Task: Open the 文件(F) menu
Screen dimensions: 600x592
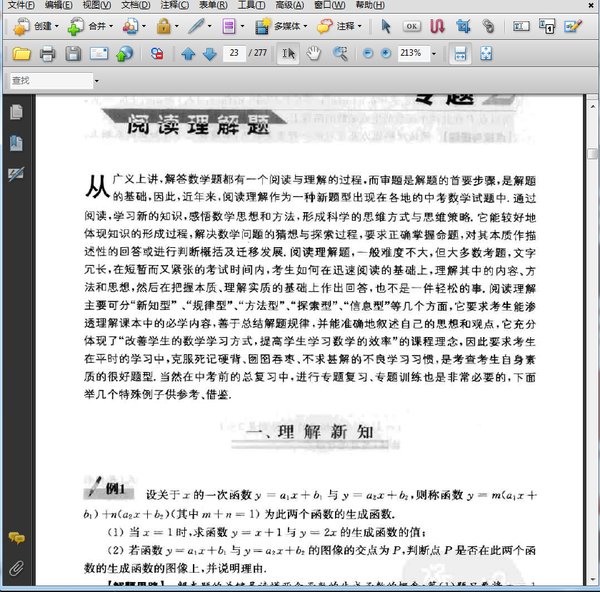Action: click(21, 5)
